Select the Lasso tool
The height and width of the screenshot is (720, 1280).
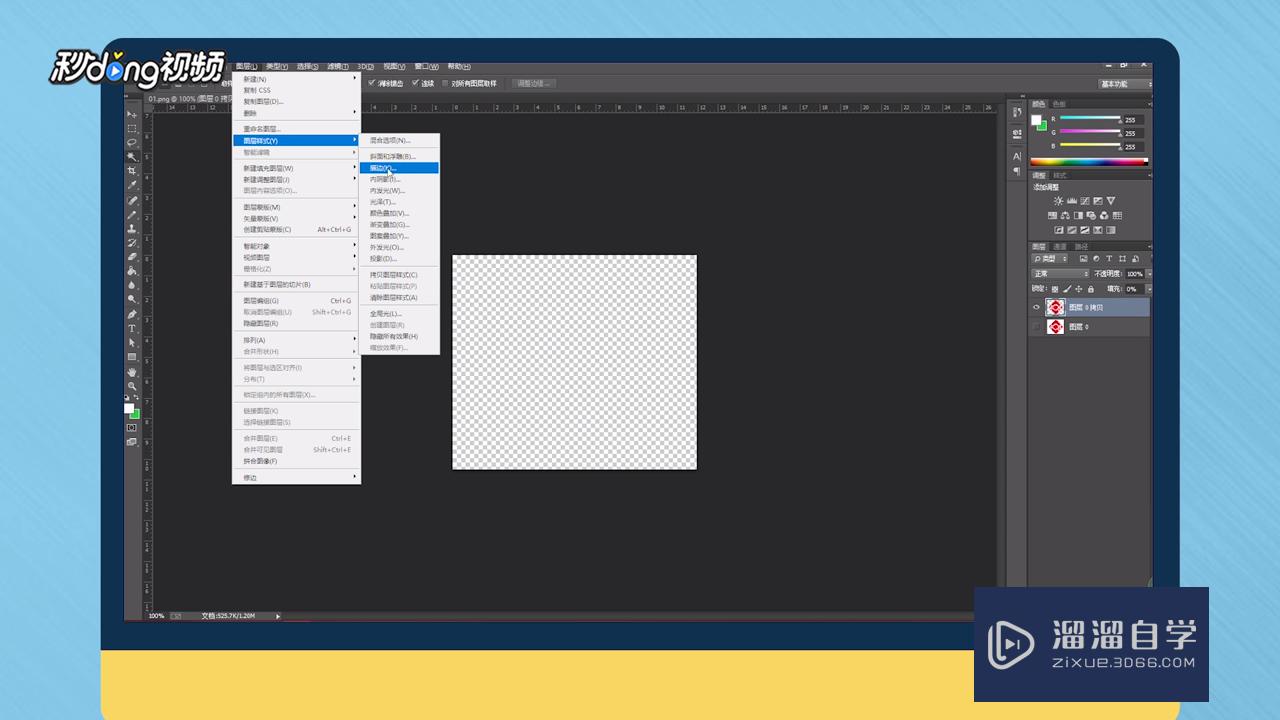[x=131, y=143]
